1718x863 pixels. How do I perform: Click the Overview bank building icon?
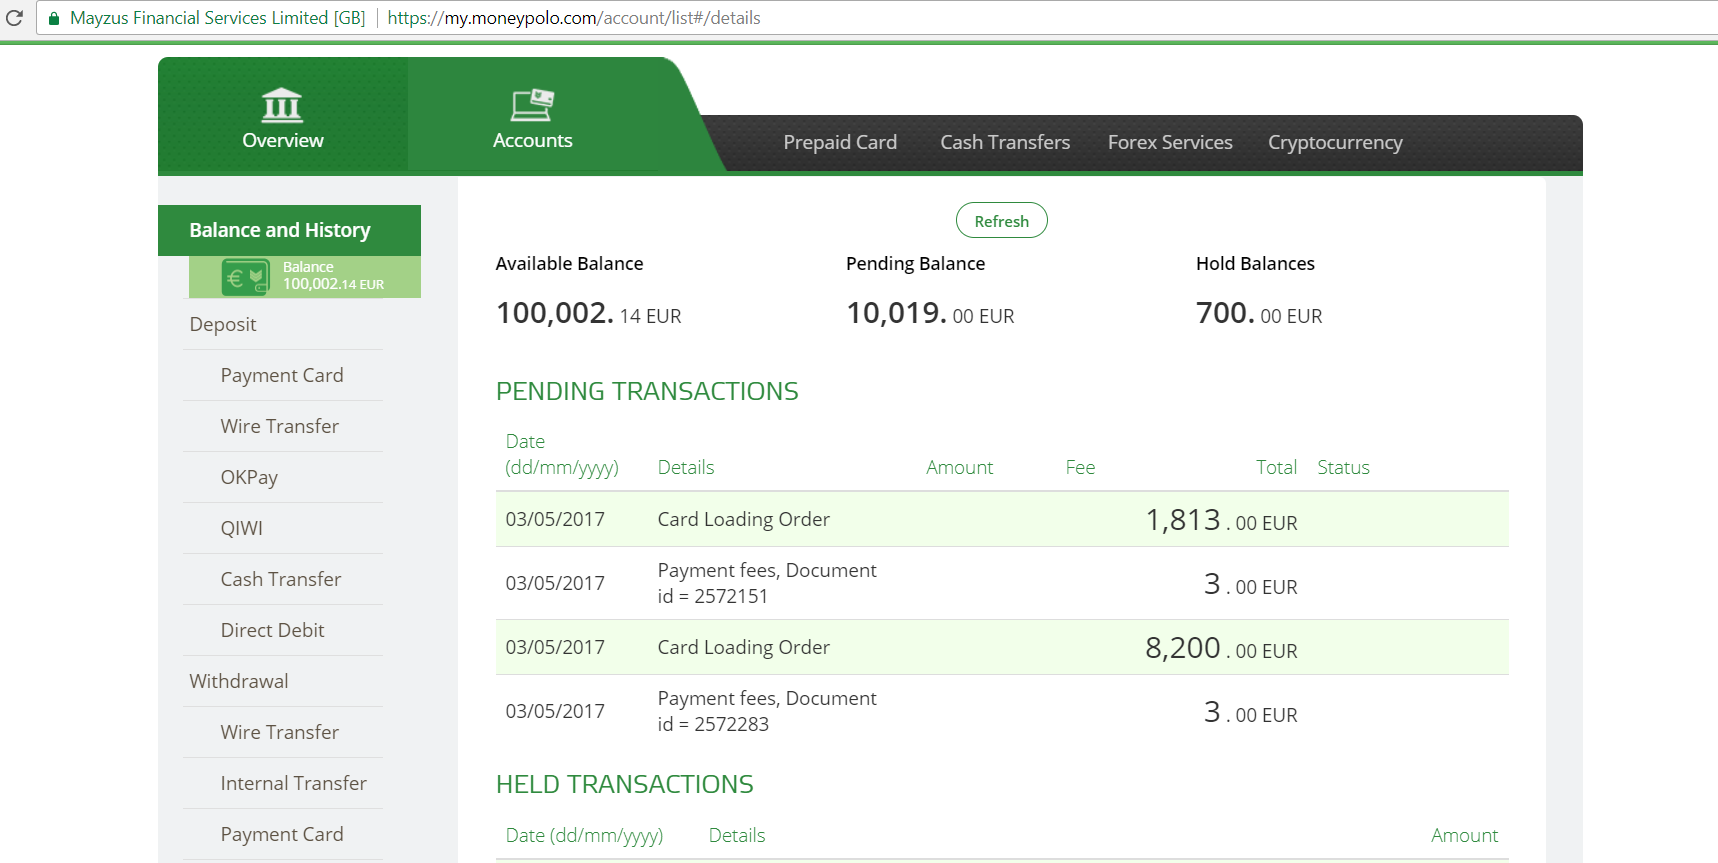(282, 105)
